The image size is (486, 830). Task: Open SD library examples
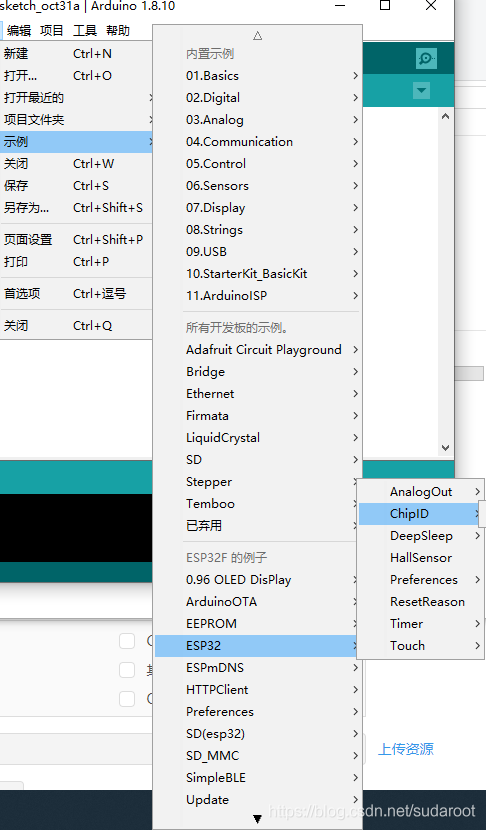point(258,460)
